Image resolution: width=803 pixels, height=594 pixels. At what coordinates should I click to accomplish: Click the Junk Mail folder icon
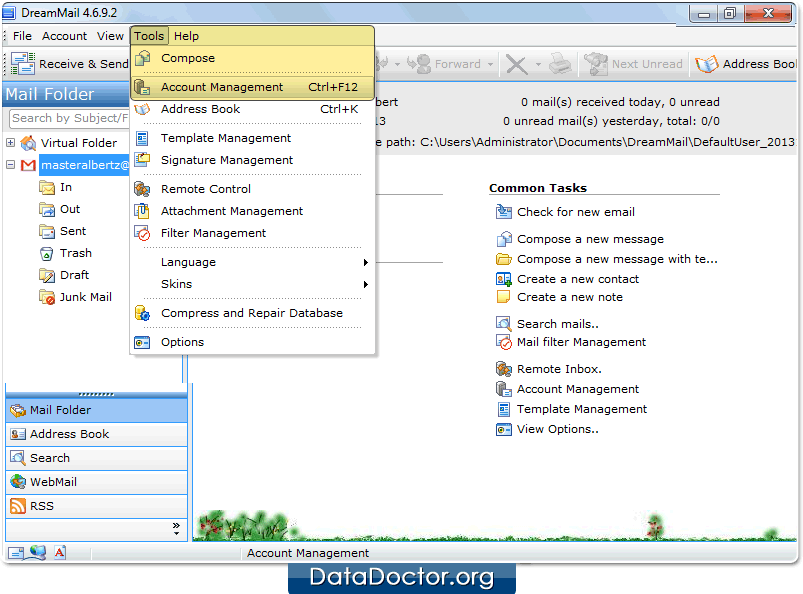(47, 298)
